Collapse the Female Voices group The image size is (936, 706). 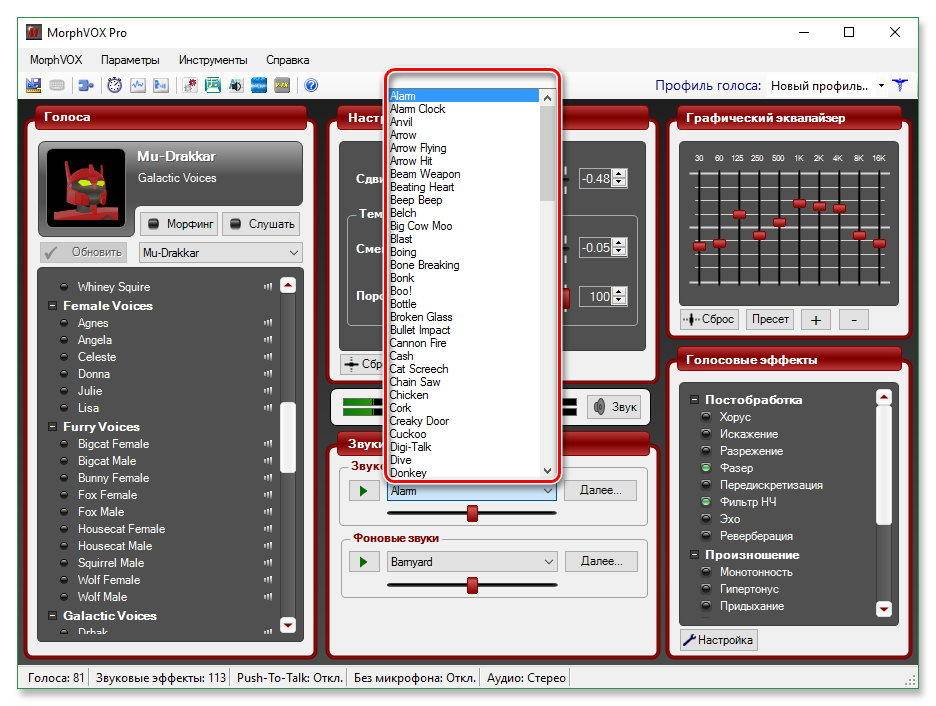click(x=49, y=306)
